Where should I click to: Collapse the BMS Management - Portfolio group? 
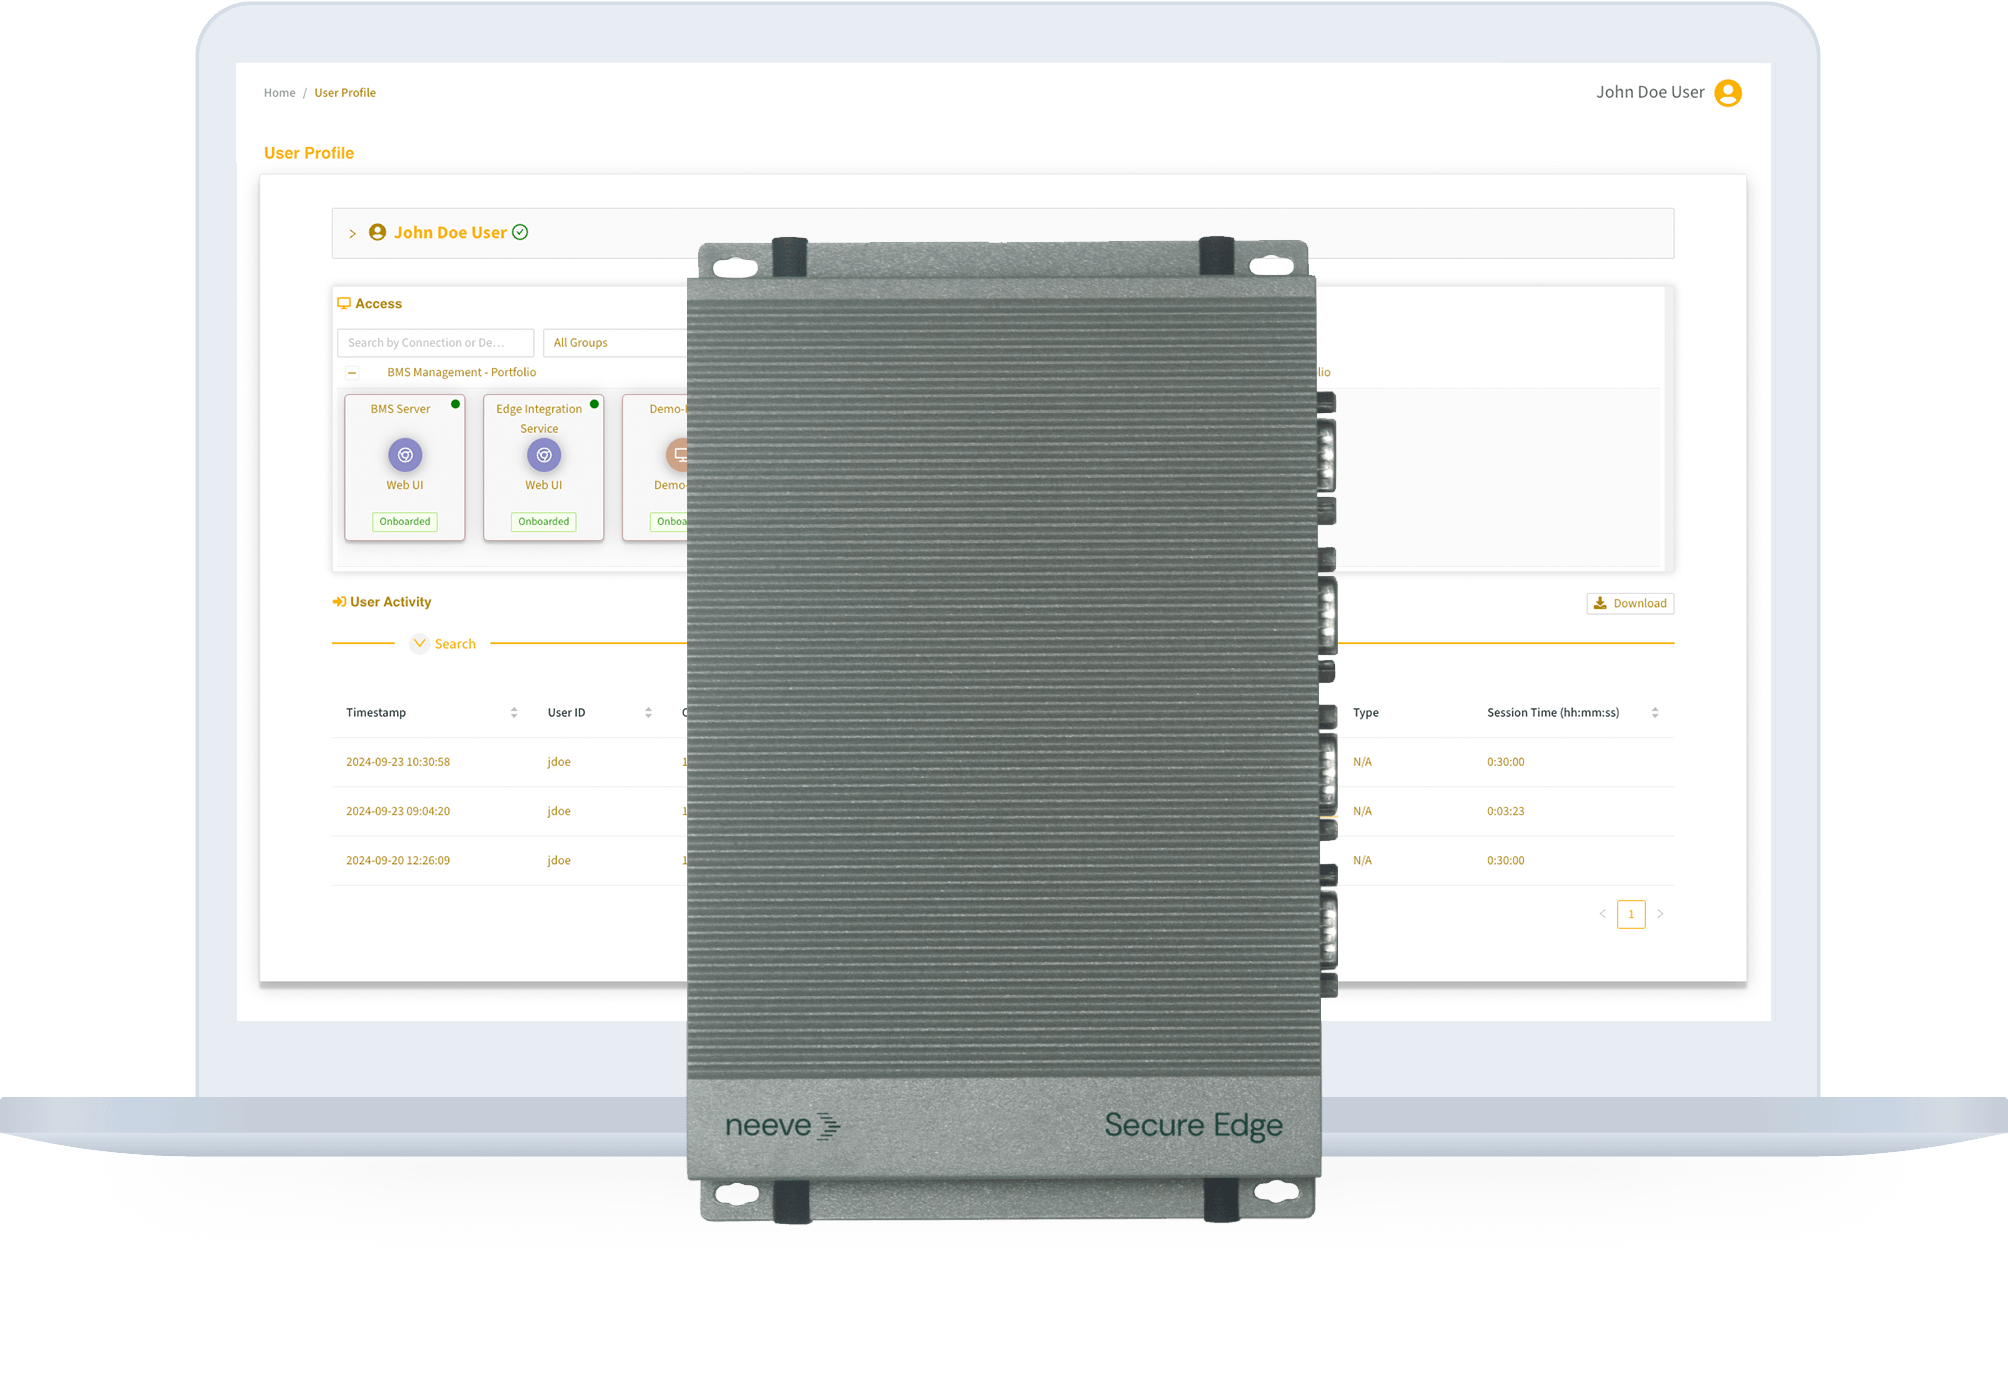(x=352, y=373)
